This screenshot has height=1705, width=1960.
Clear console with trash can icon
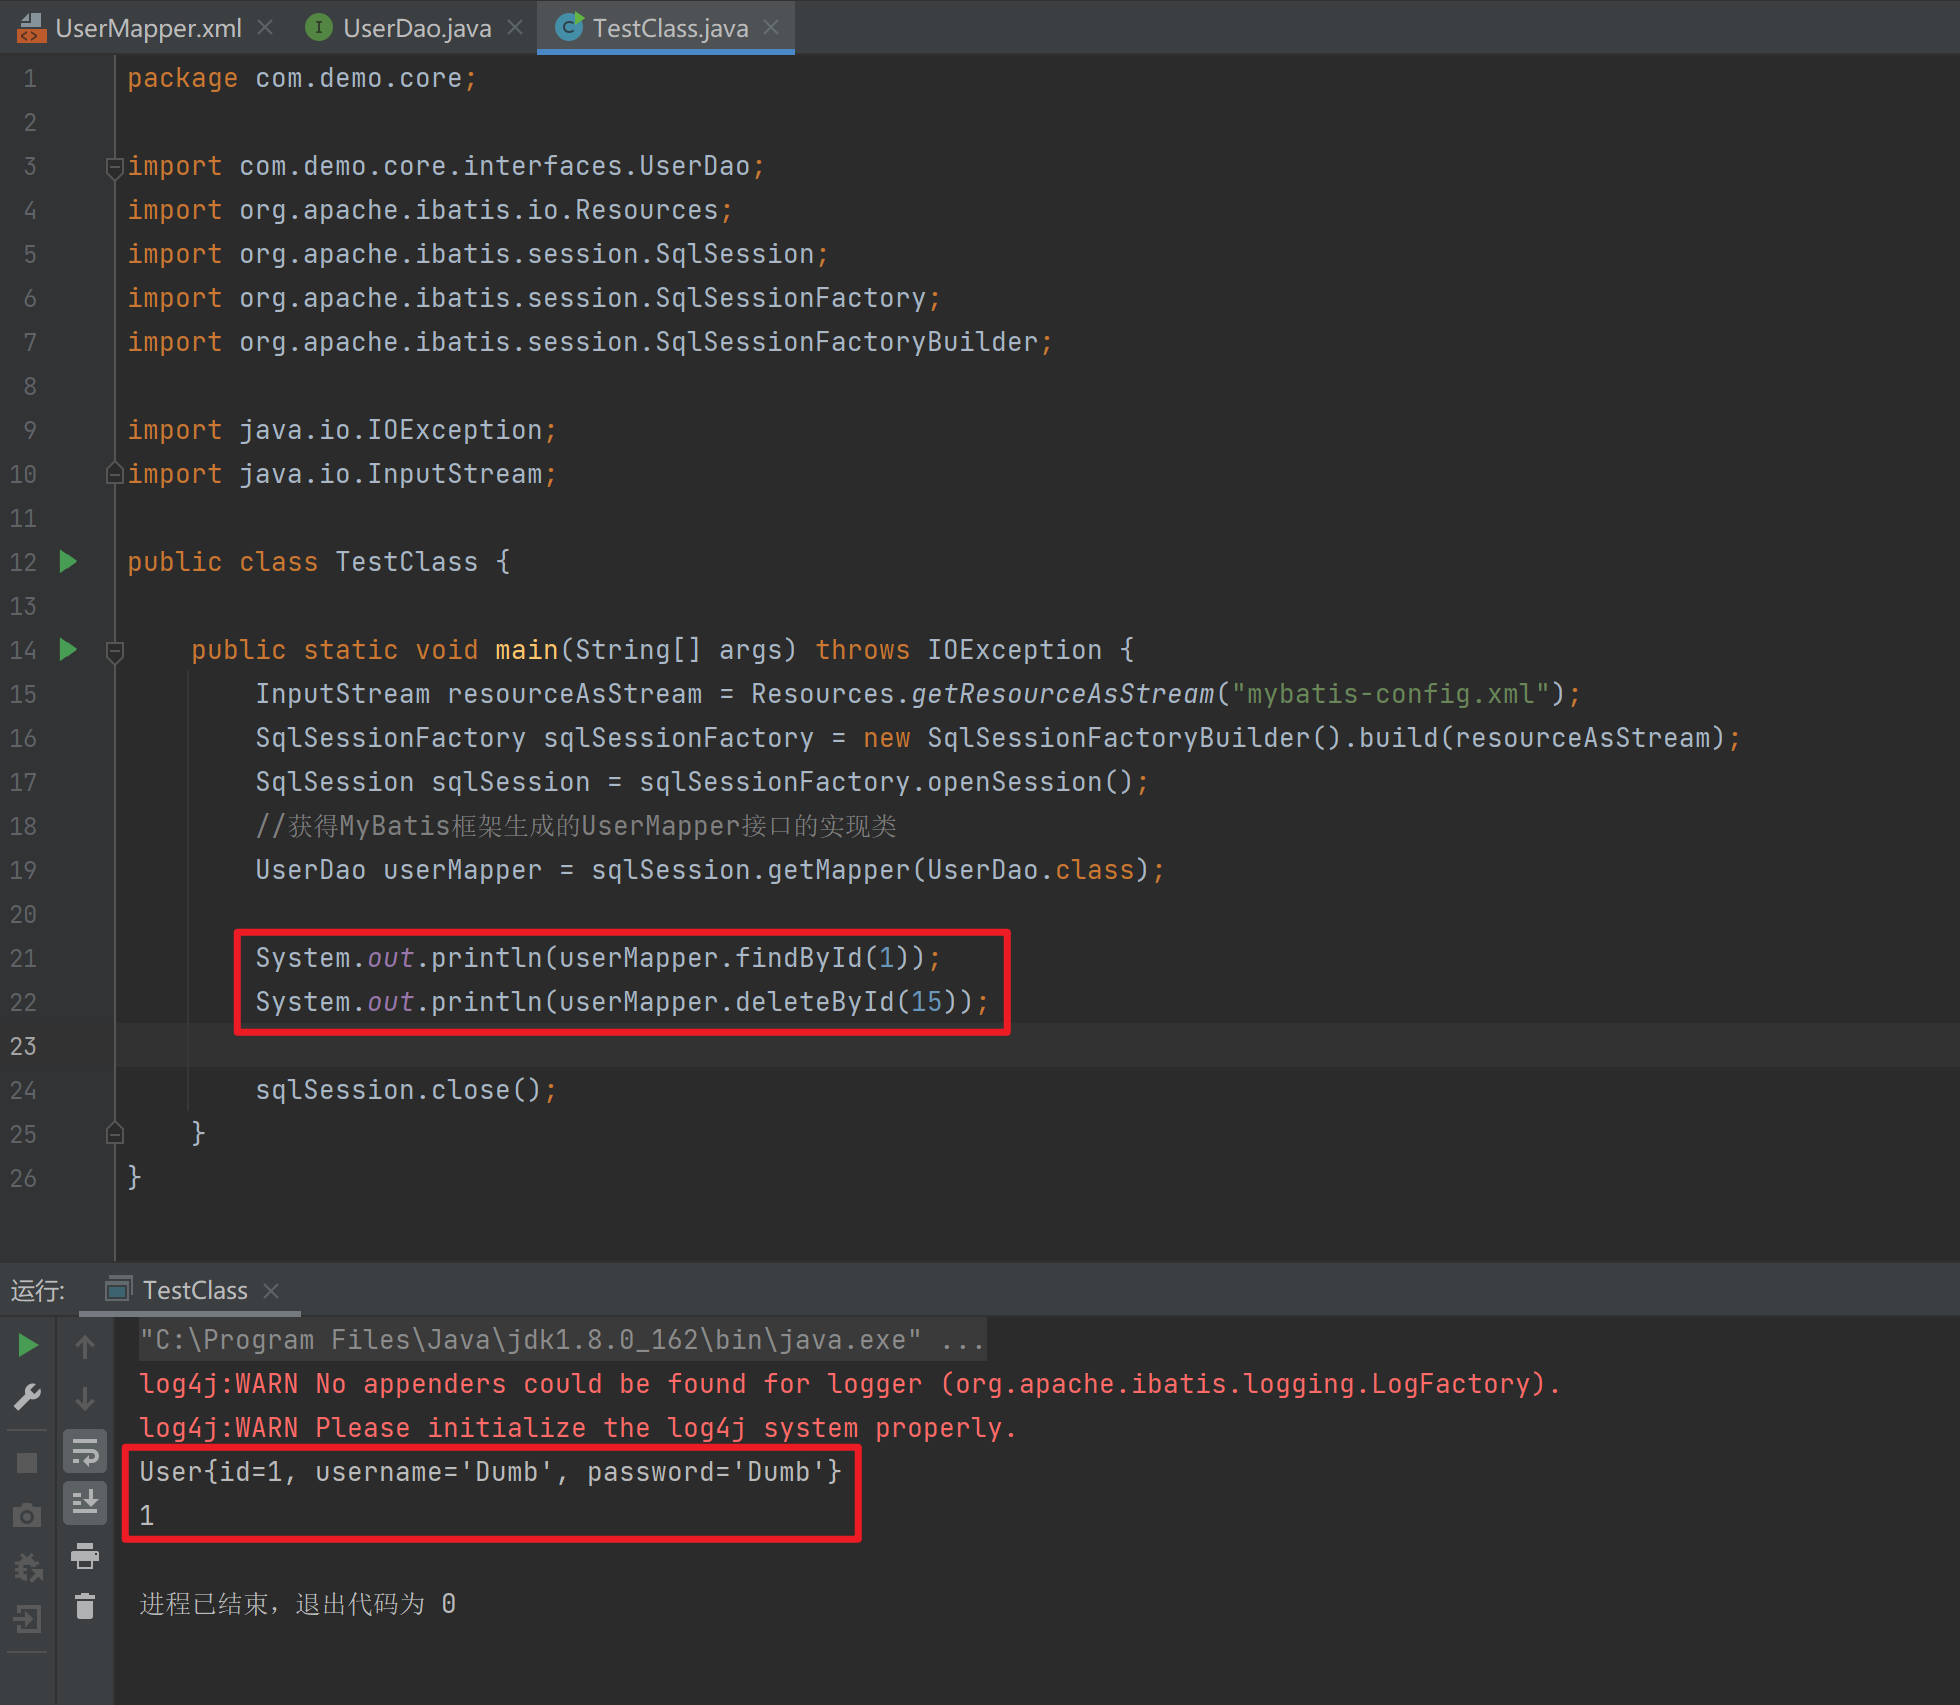(x=85, y=1606)
